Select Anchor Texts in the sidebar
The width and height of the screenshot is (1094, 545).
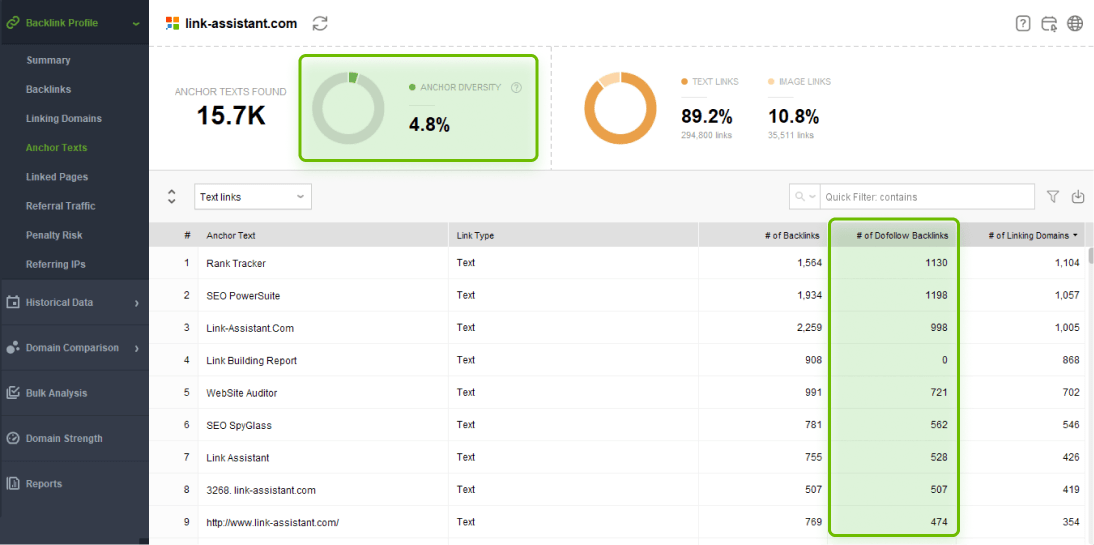(x=57, y=148)
